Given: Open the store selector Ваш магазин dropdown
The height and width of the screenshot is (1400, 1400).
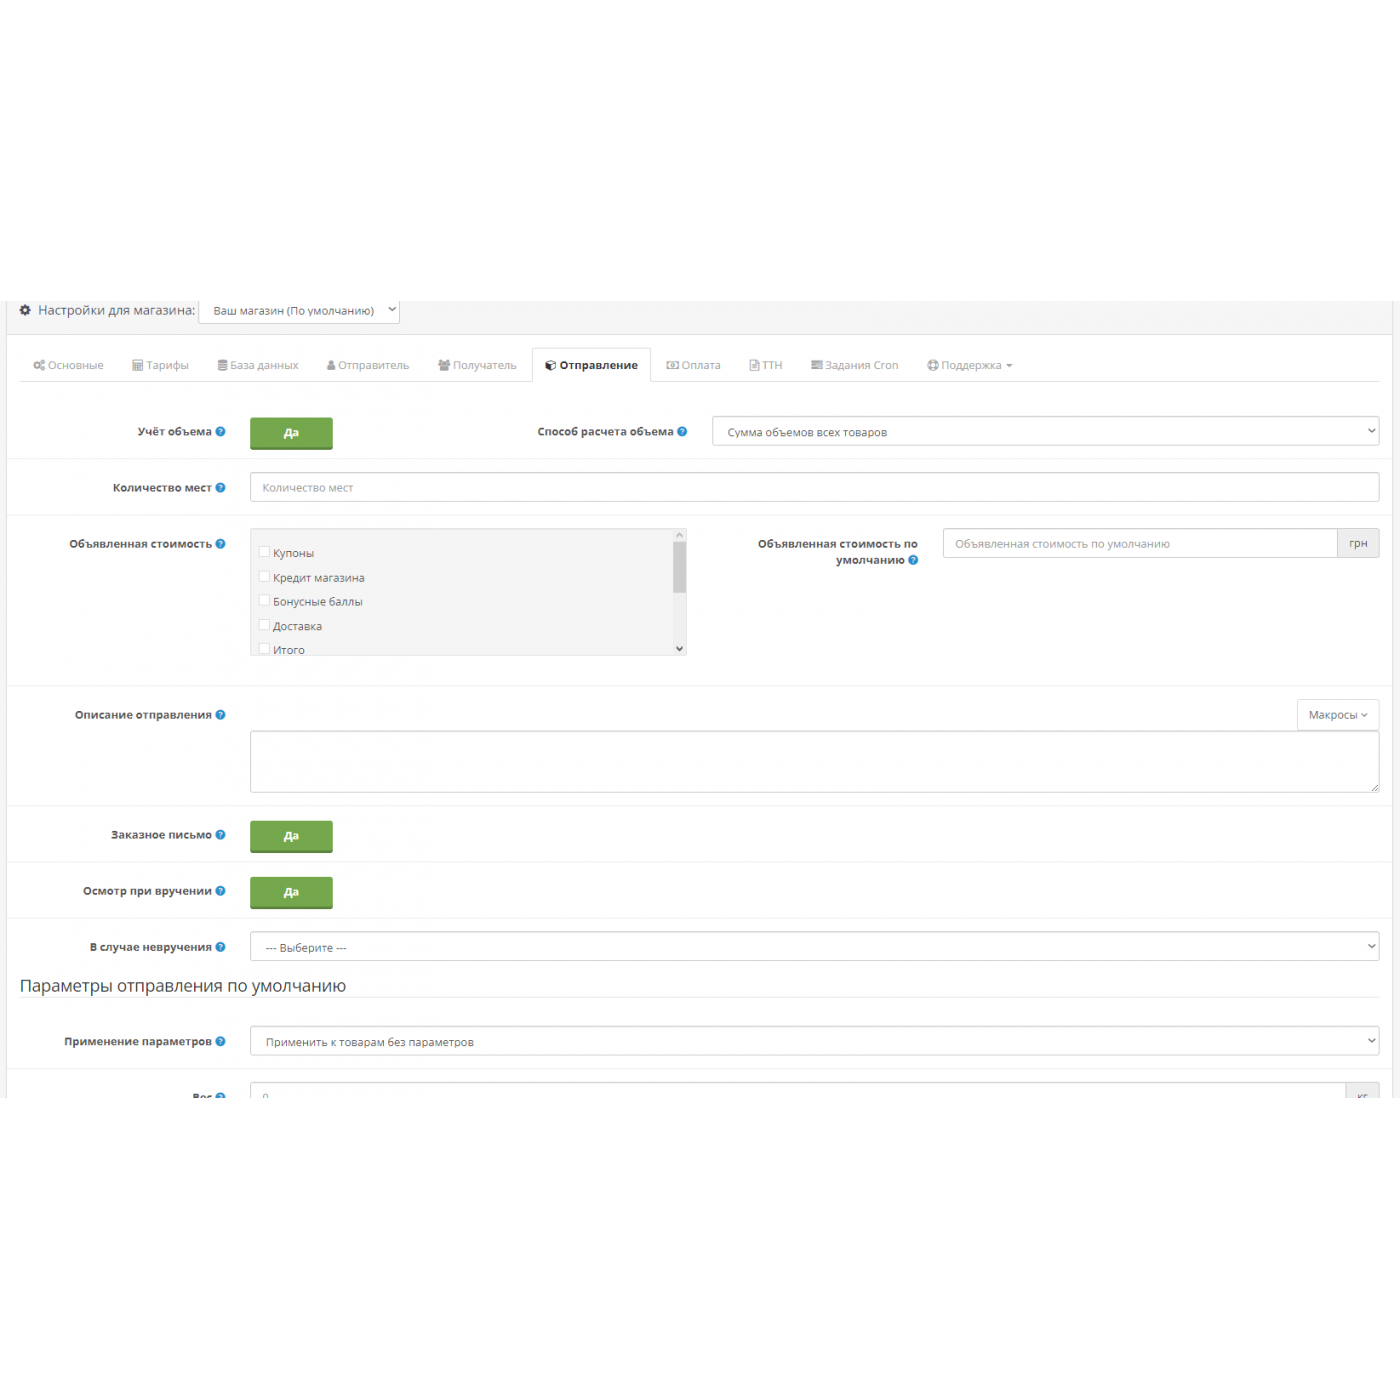Looking at the screenshot, I should pos(299,311).
